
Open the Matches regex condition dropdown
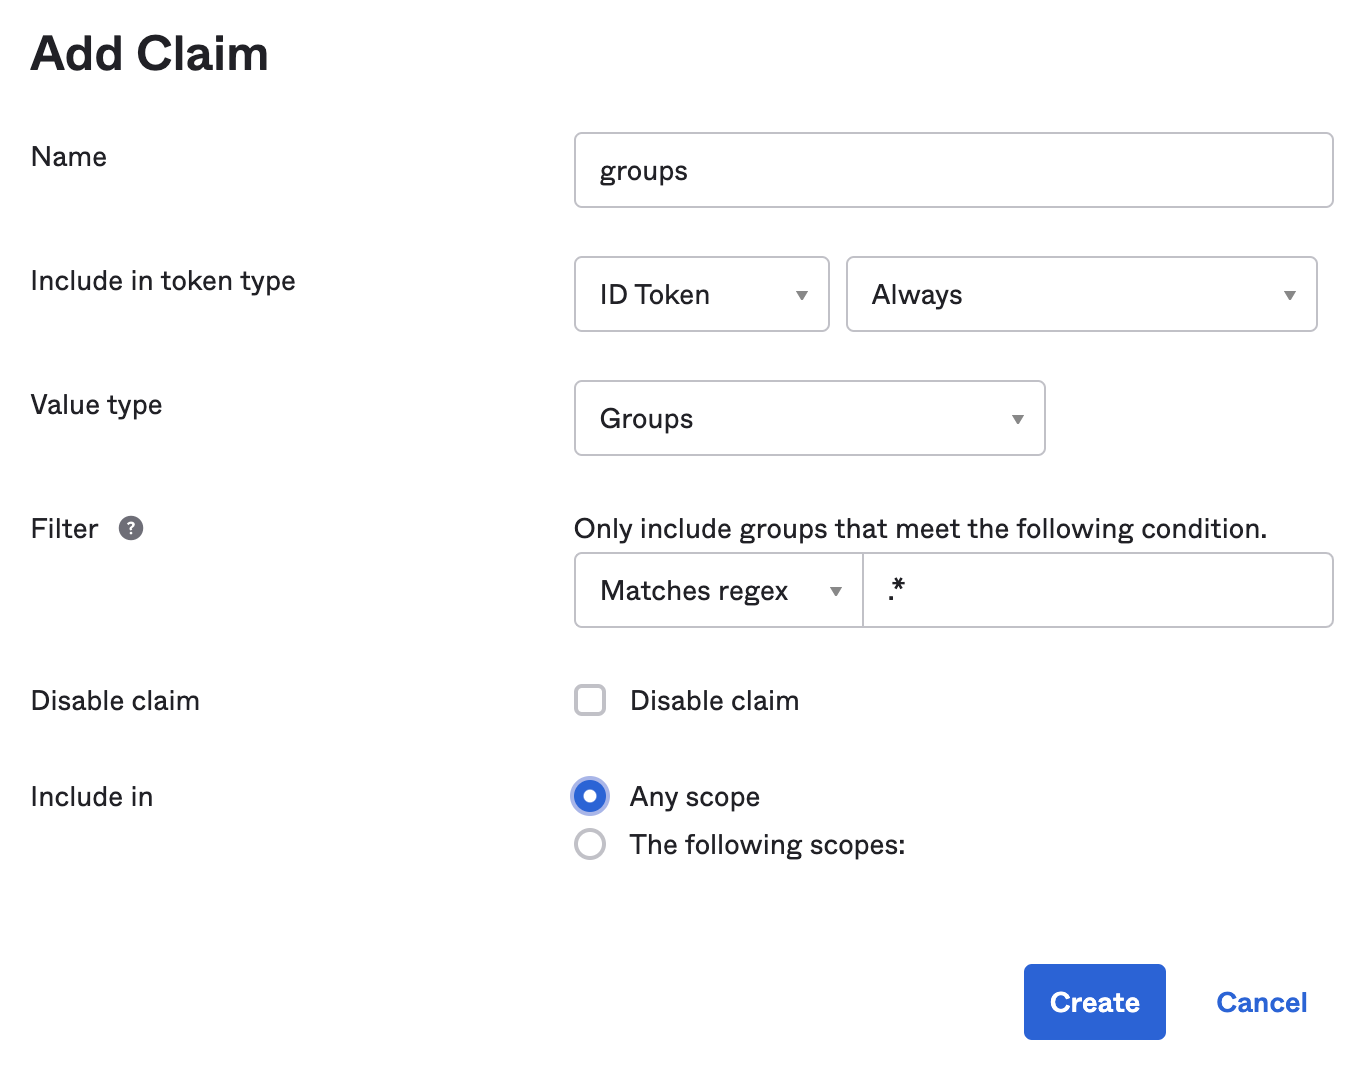(x=718, y=591)
